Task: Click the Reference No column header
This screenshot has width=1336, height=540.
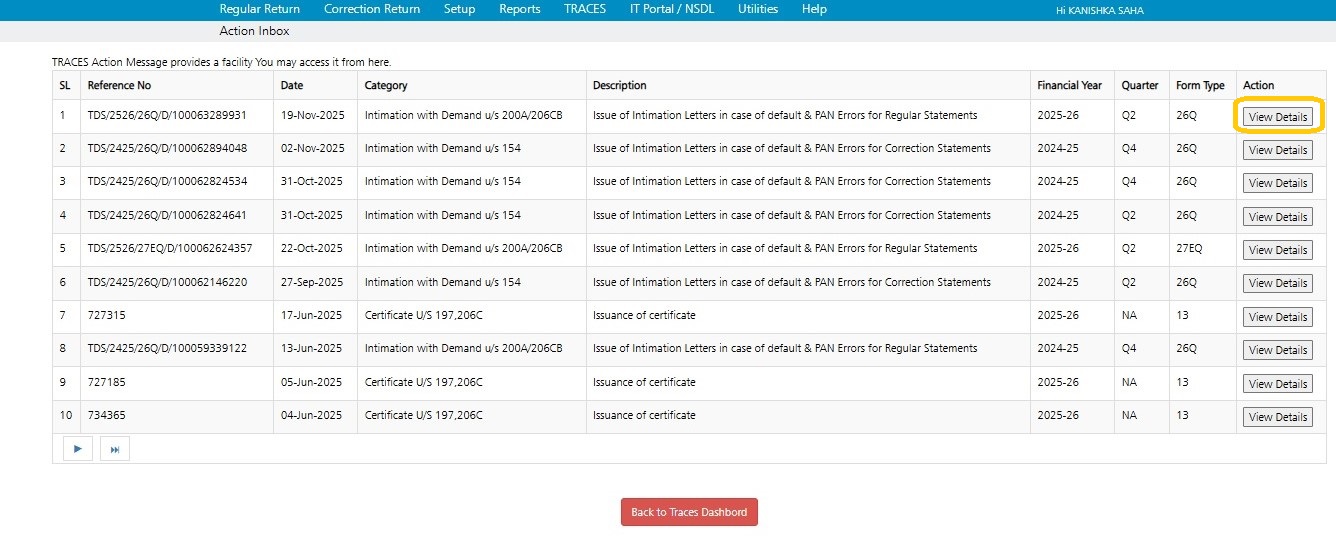Action: pos(119,85)
